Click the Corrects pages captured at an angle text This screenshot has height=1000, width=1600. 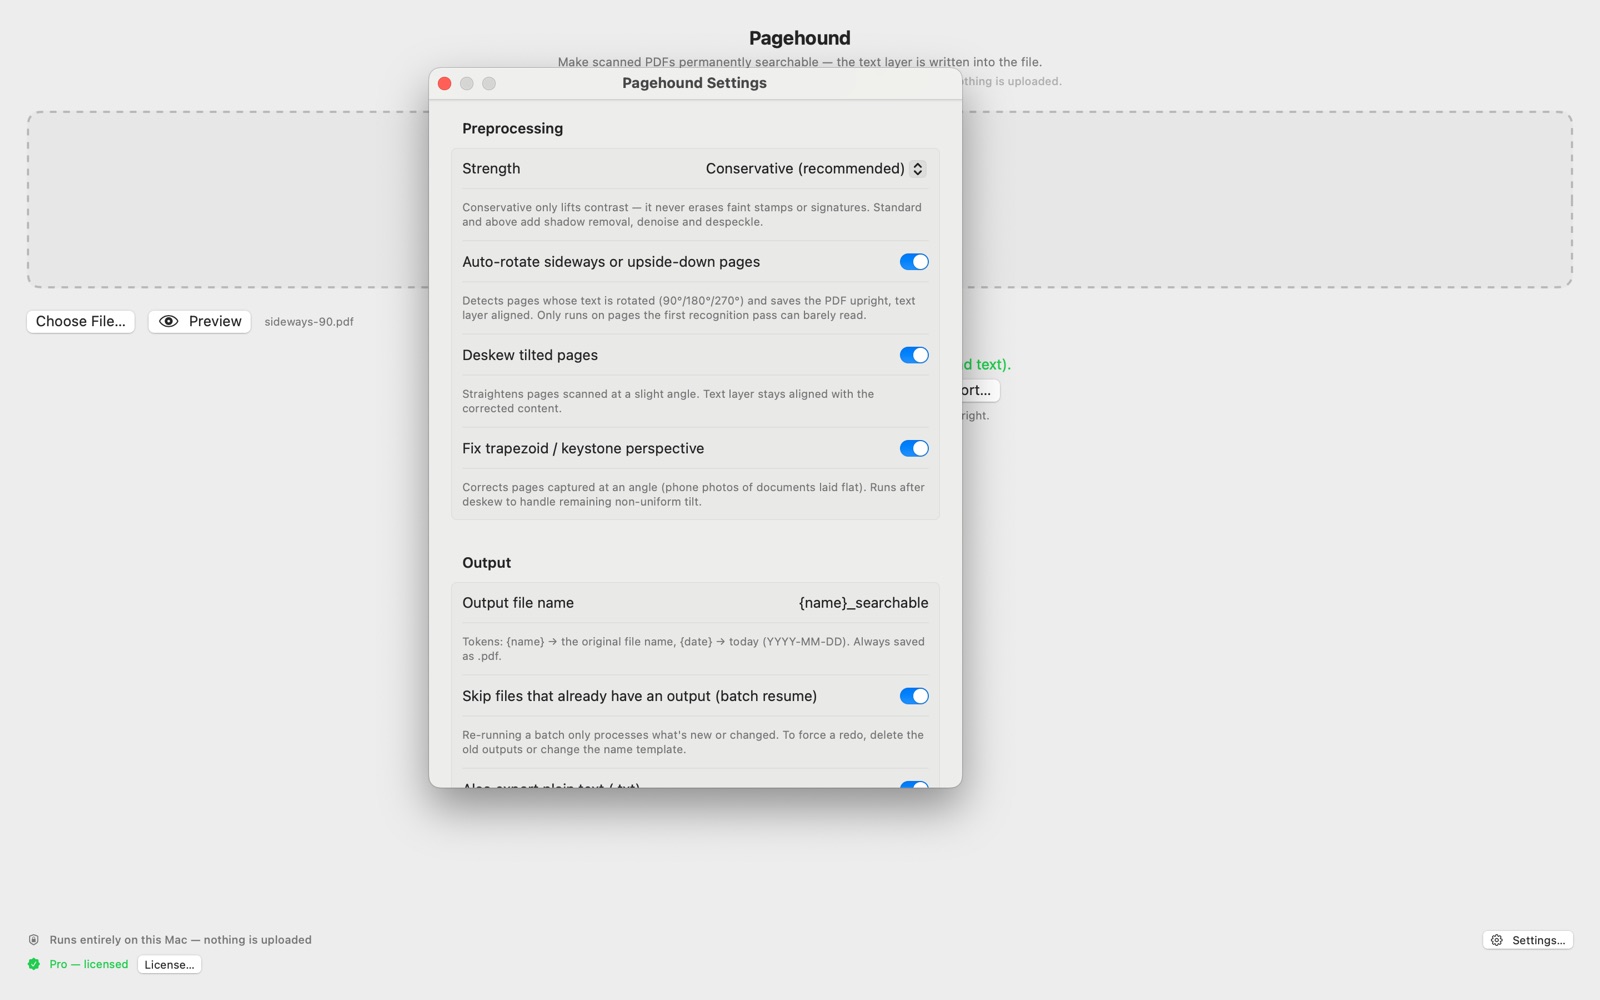[693, 494]
